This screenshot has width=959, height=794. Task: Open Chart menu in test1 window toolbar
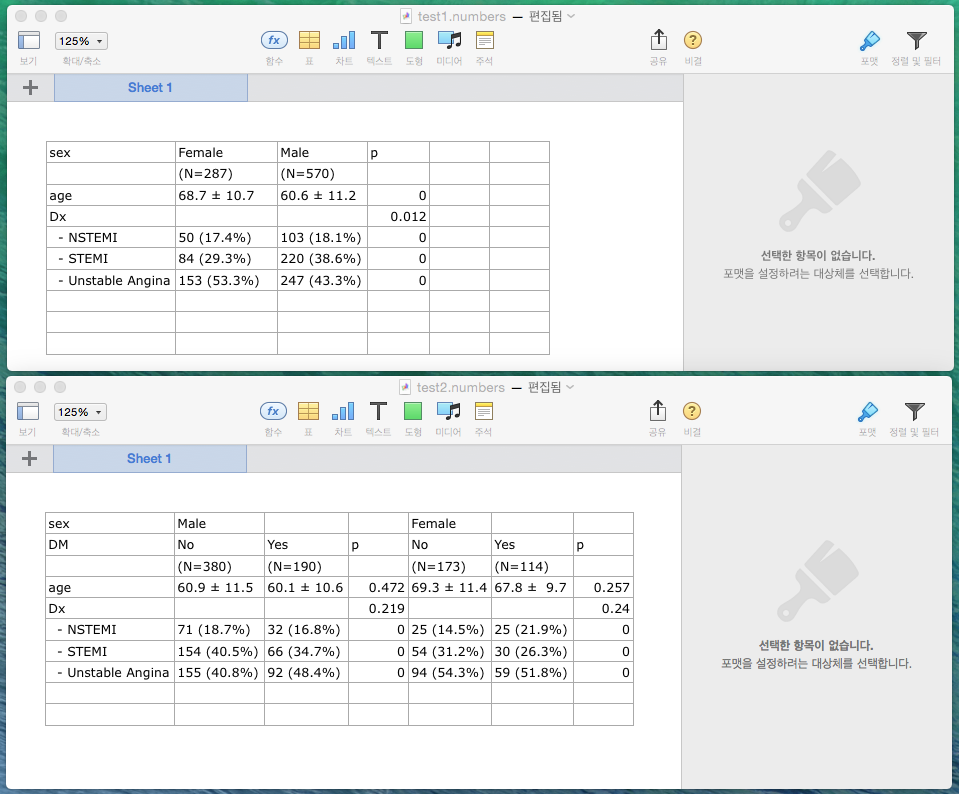344,41
